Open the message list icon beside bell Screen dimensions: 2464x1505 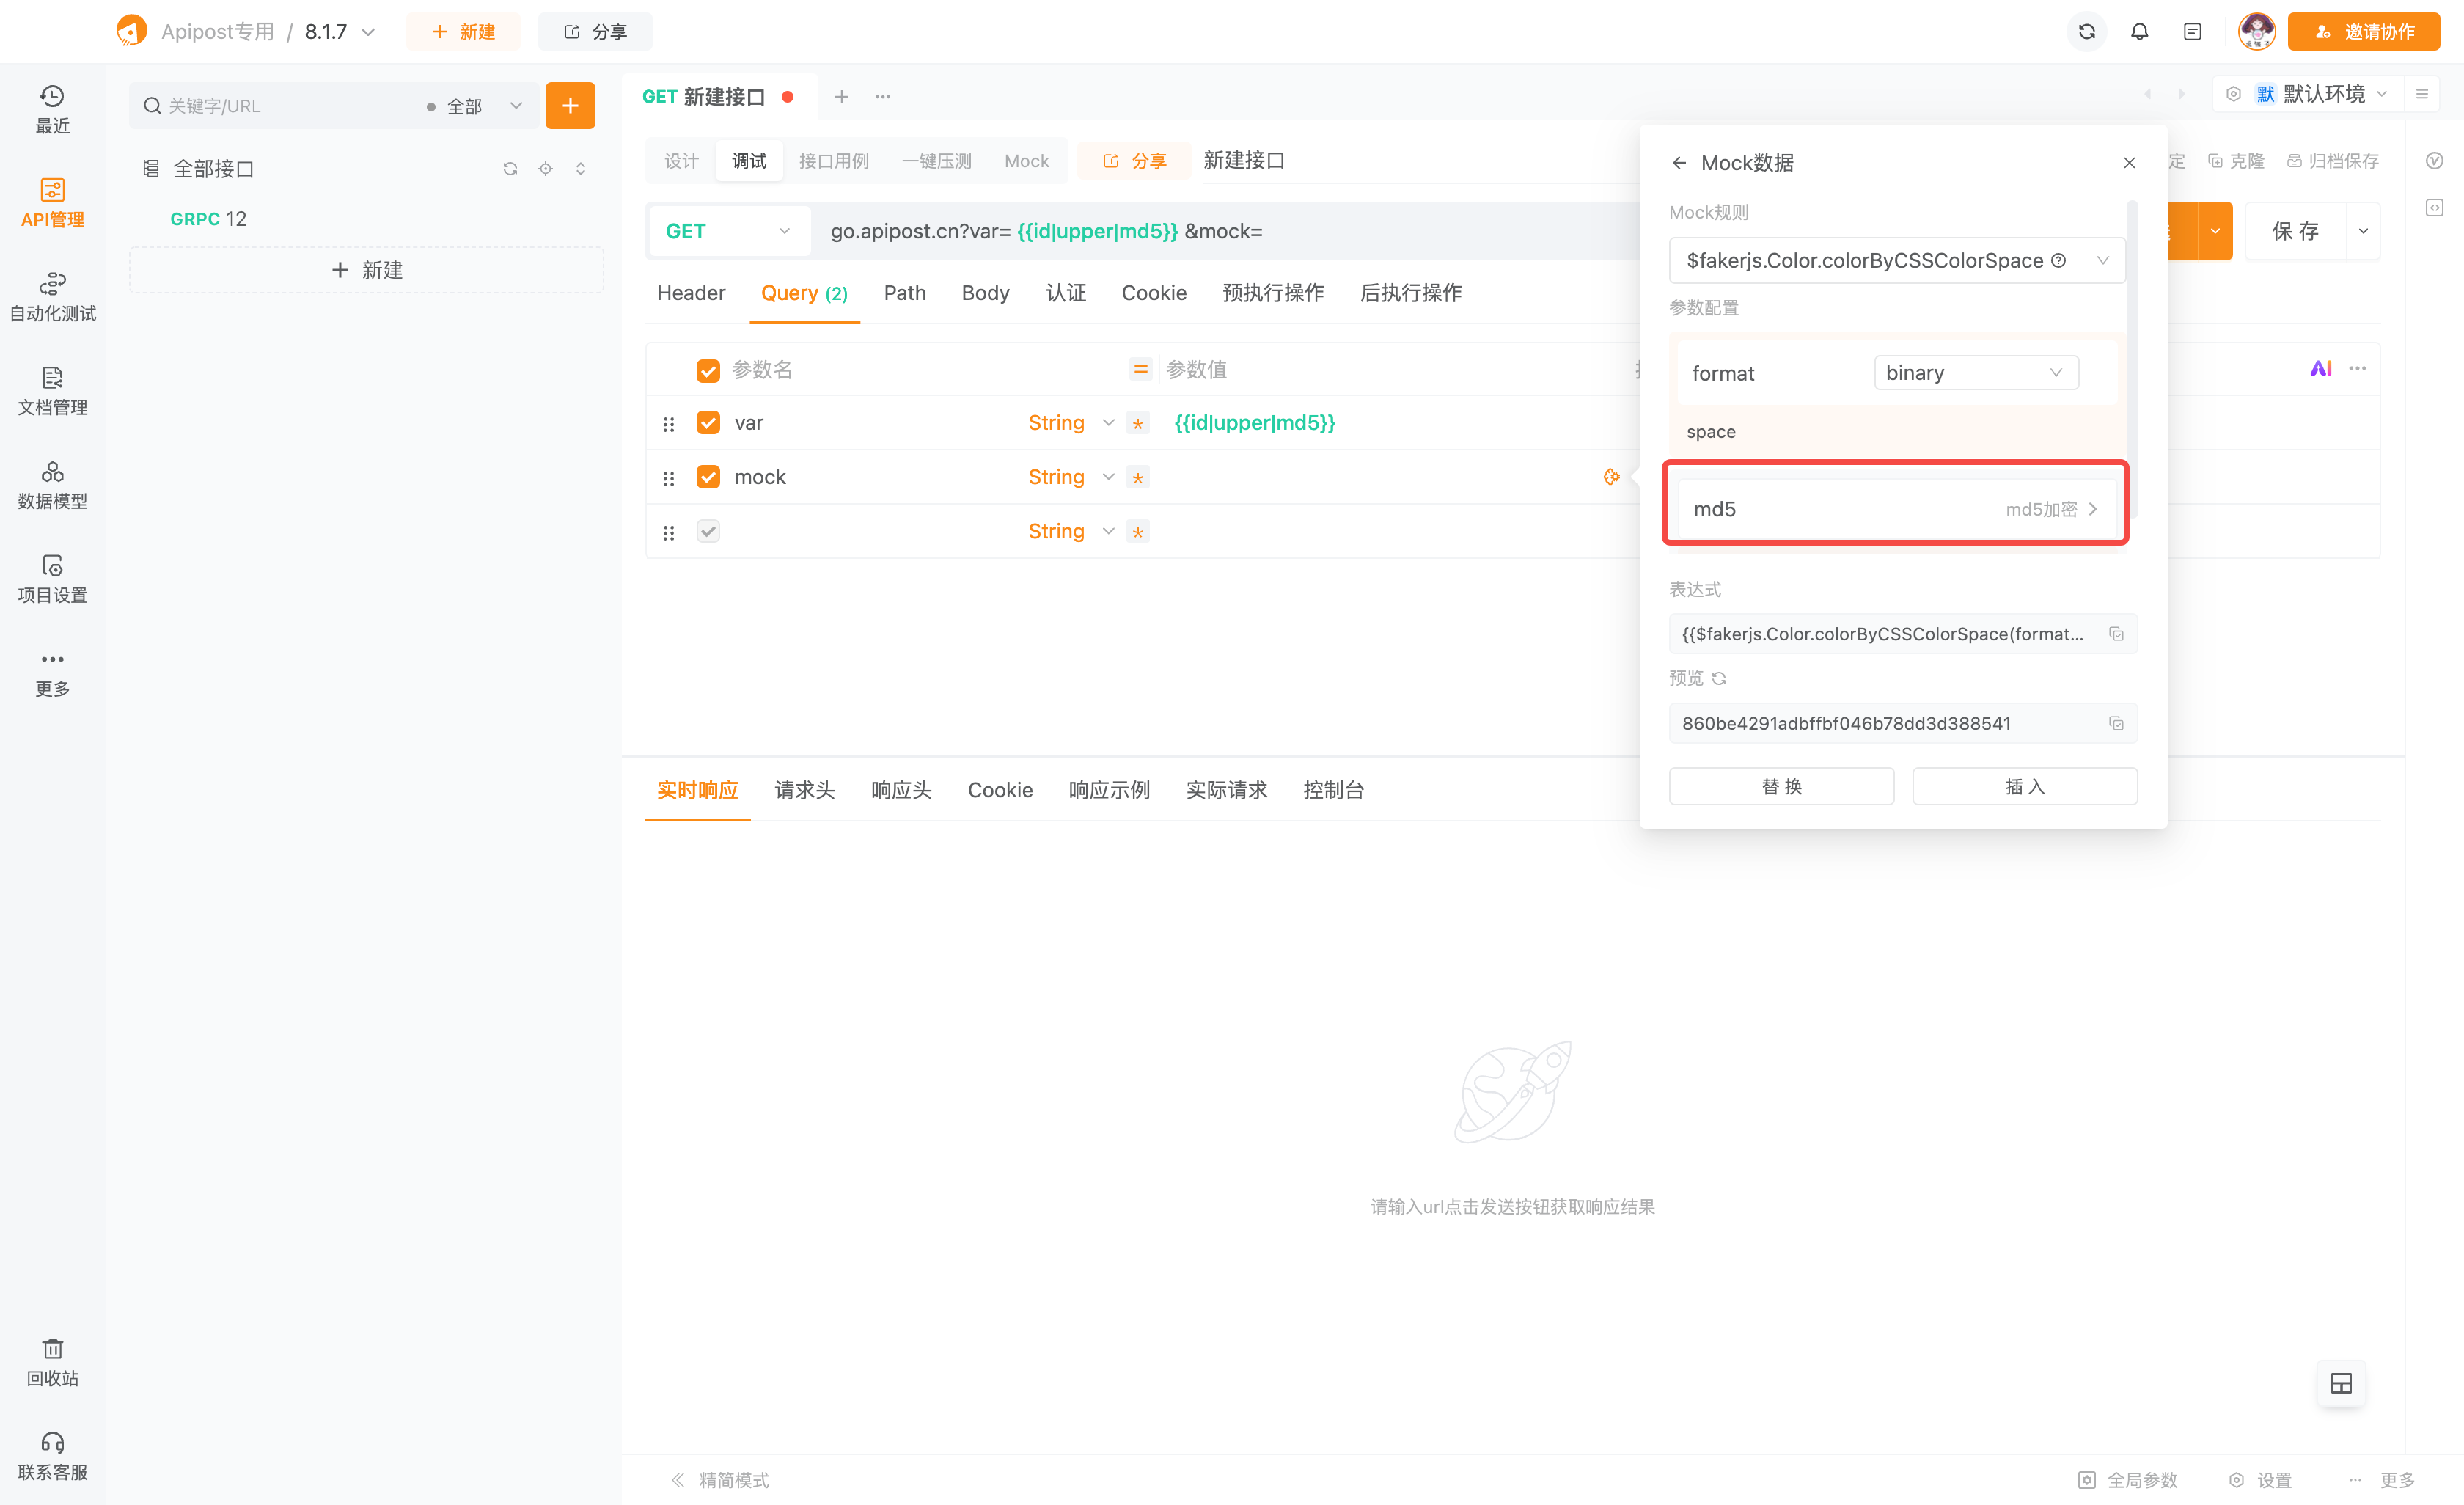2192,32
